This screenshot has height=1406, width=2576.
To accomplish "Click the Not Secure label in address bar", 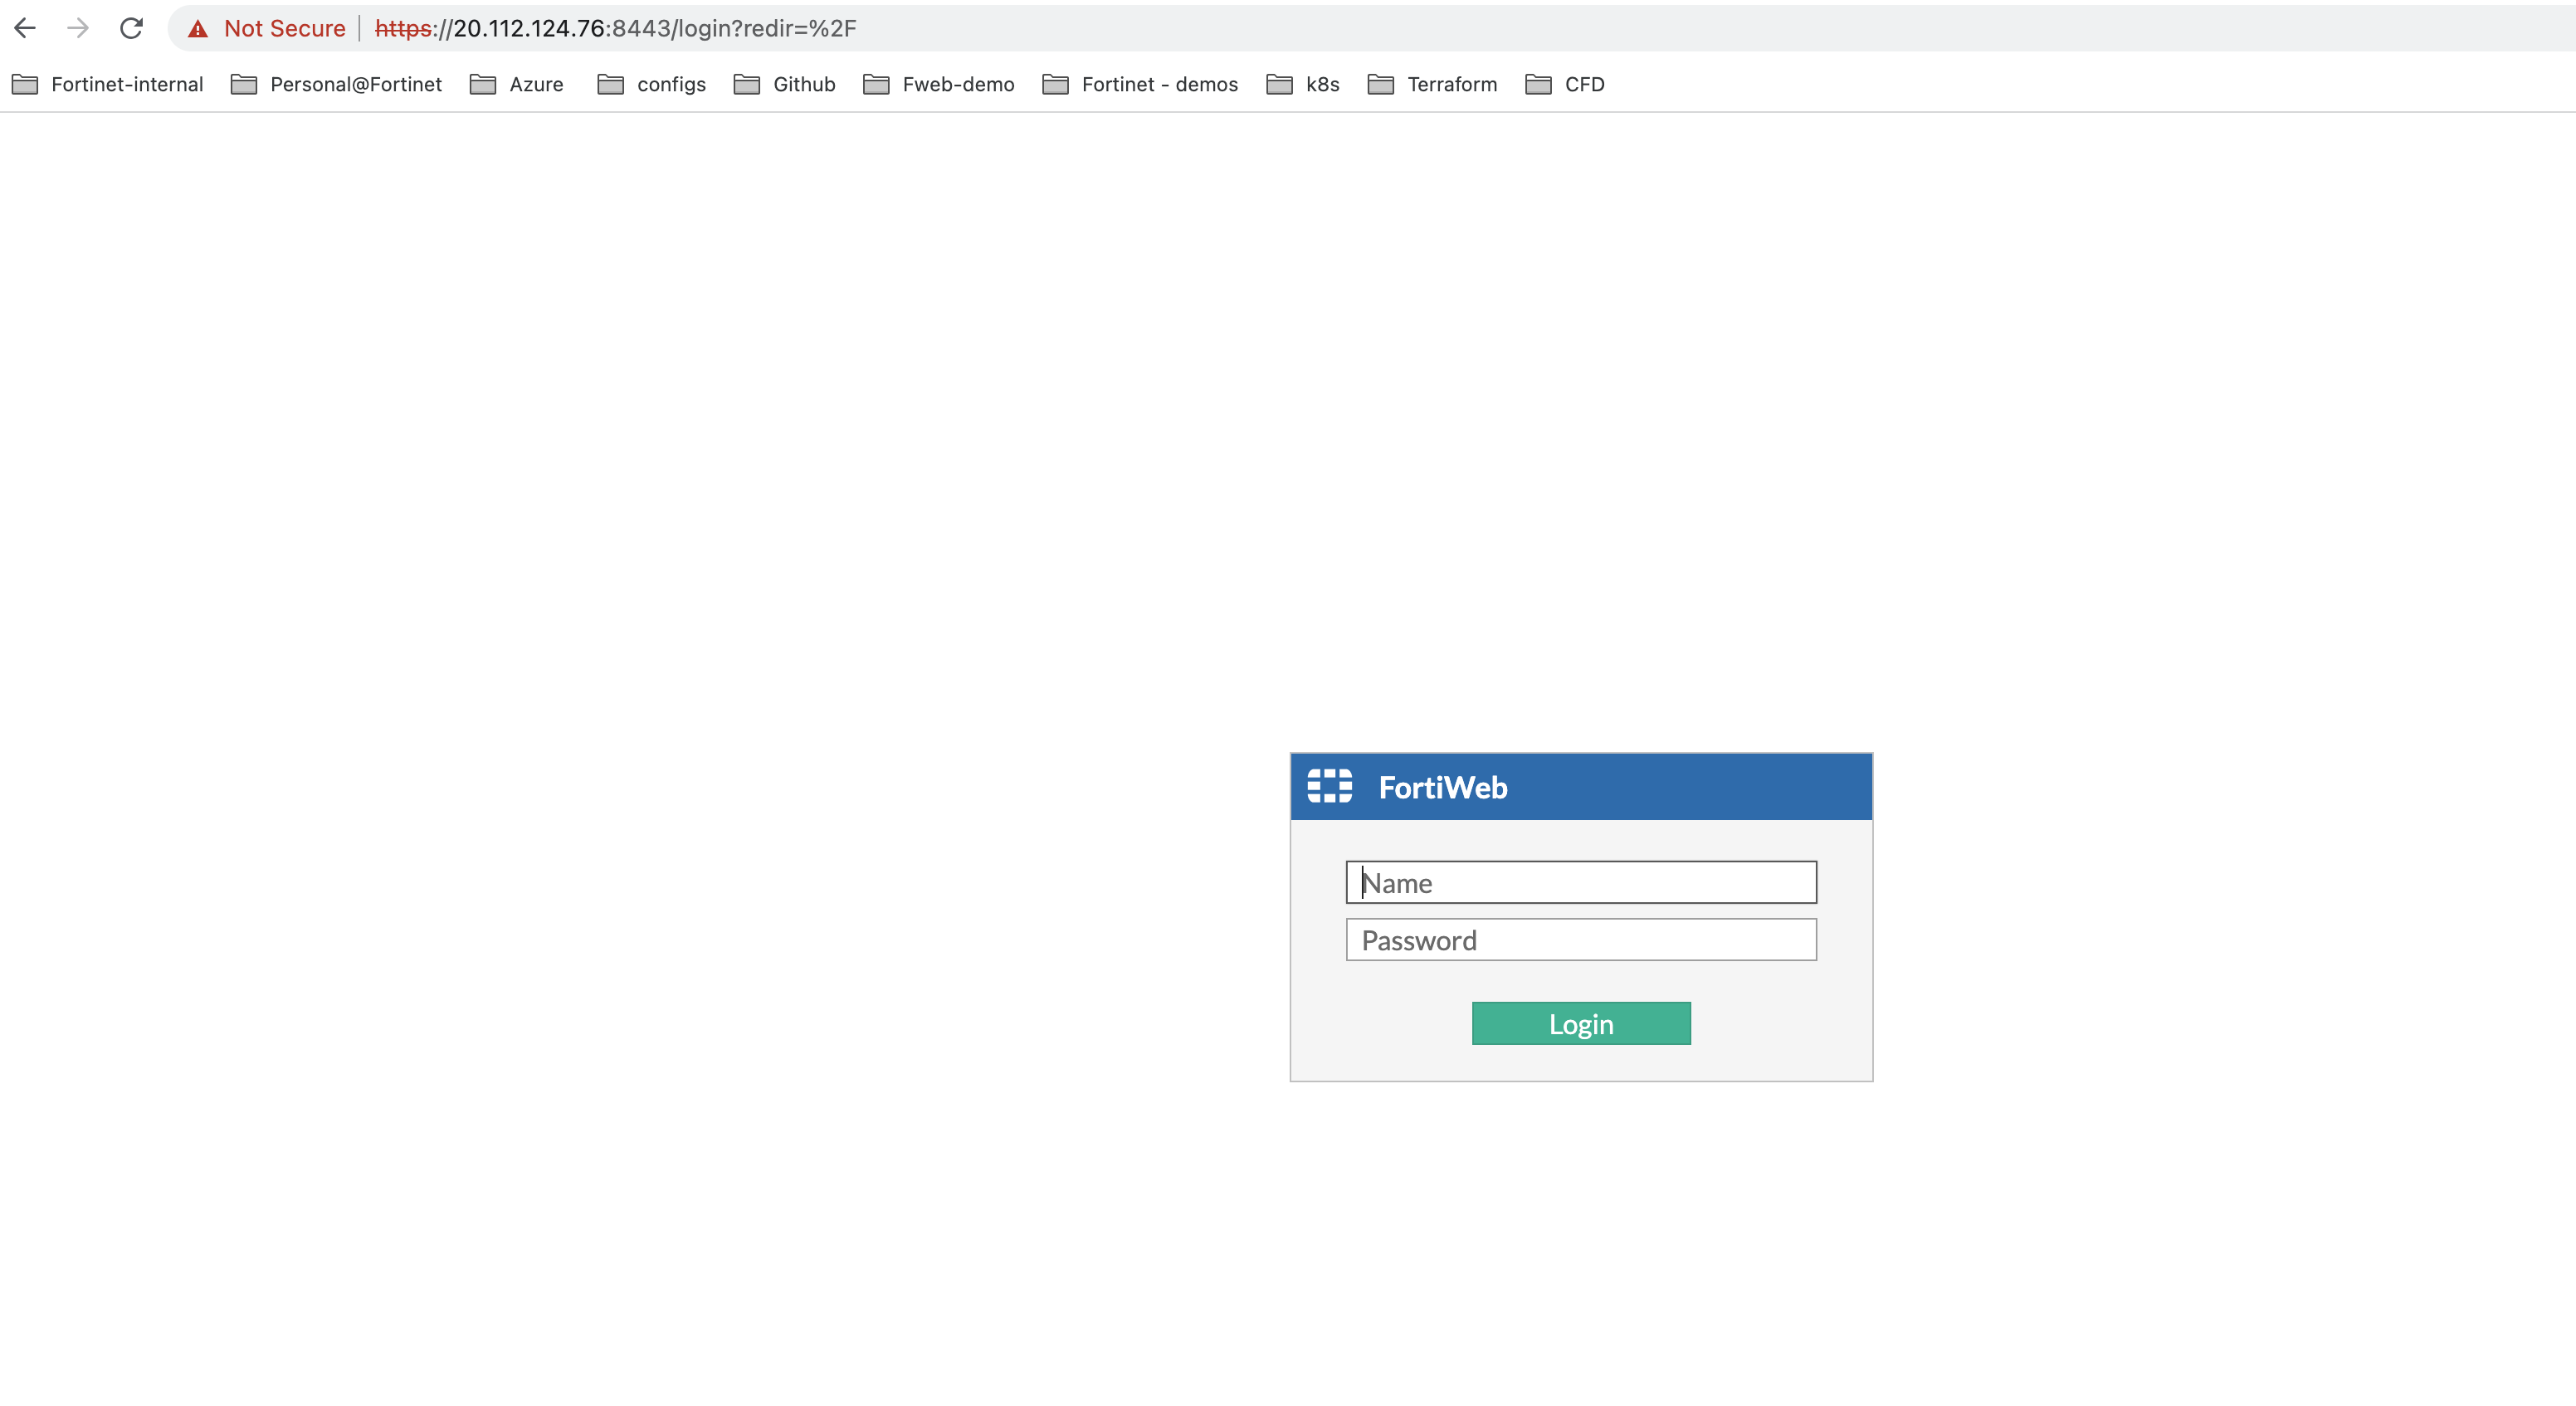I will pos(284,28).
